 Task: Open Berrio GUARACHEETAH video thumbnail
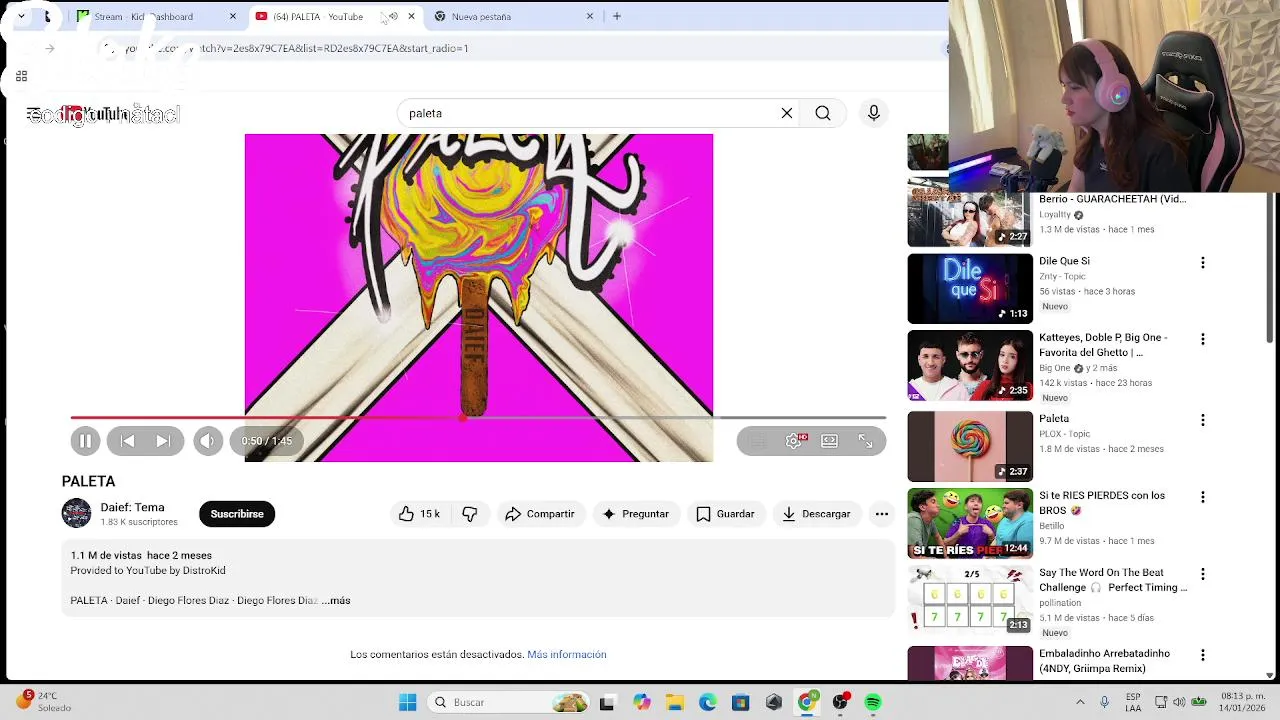tap(970, 214)
